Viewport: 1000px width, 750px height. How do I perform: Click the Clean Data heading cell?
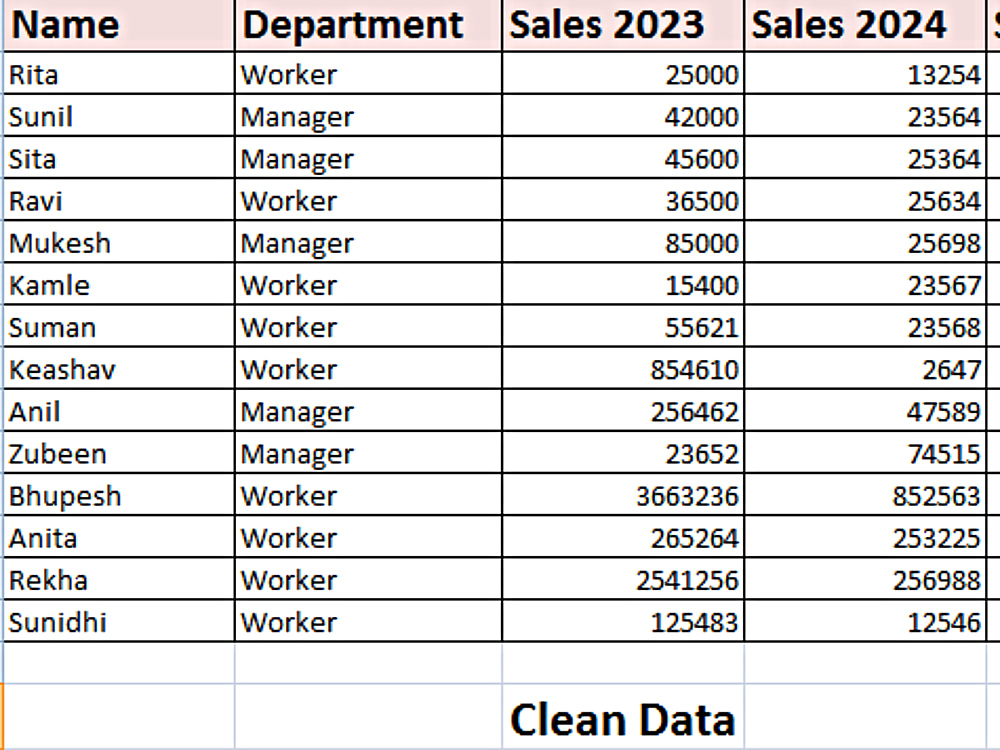click(623, 716)
